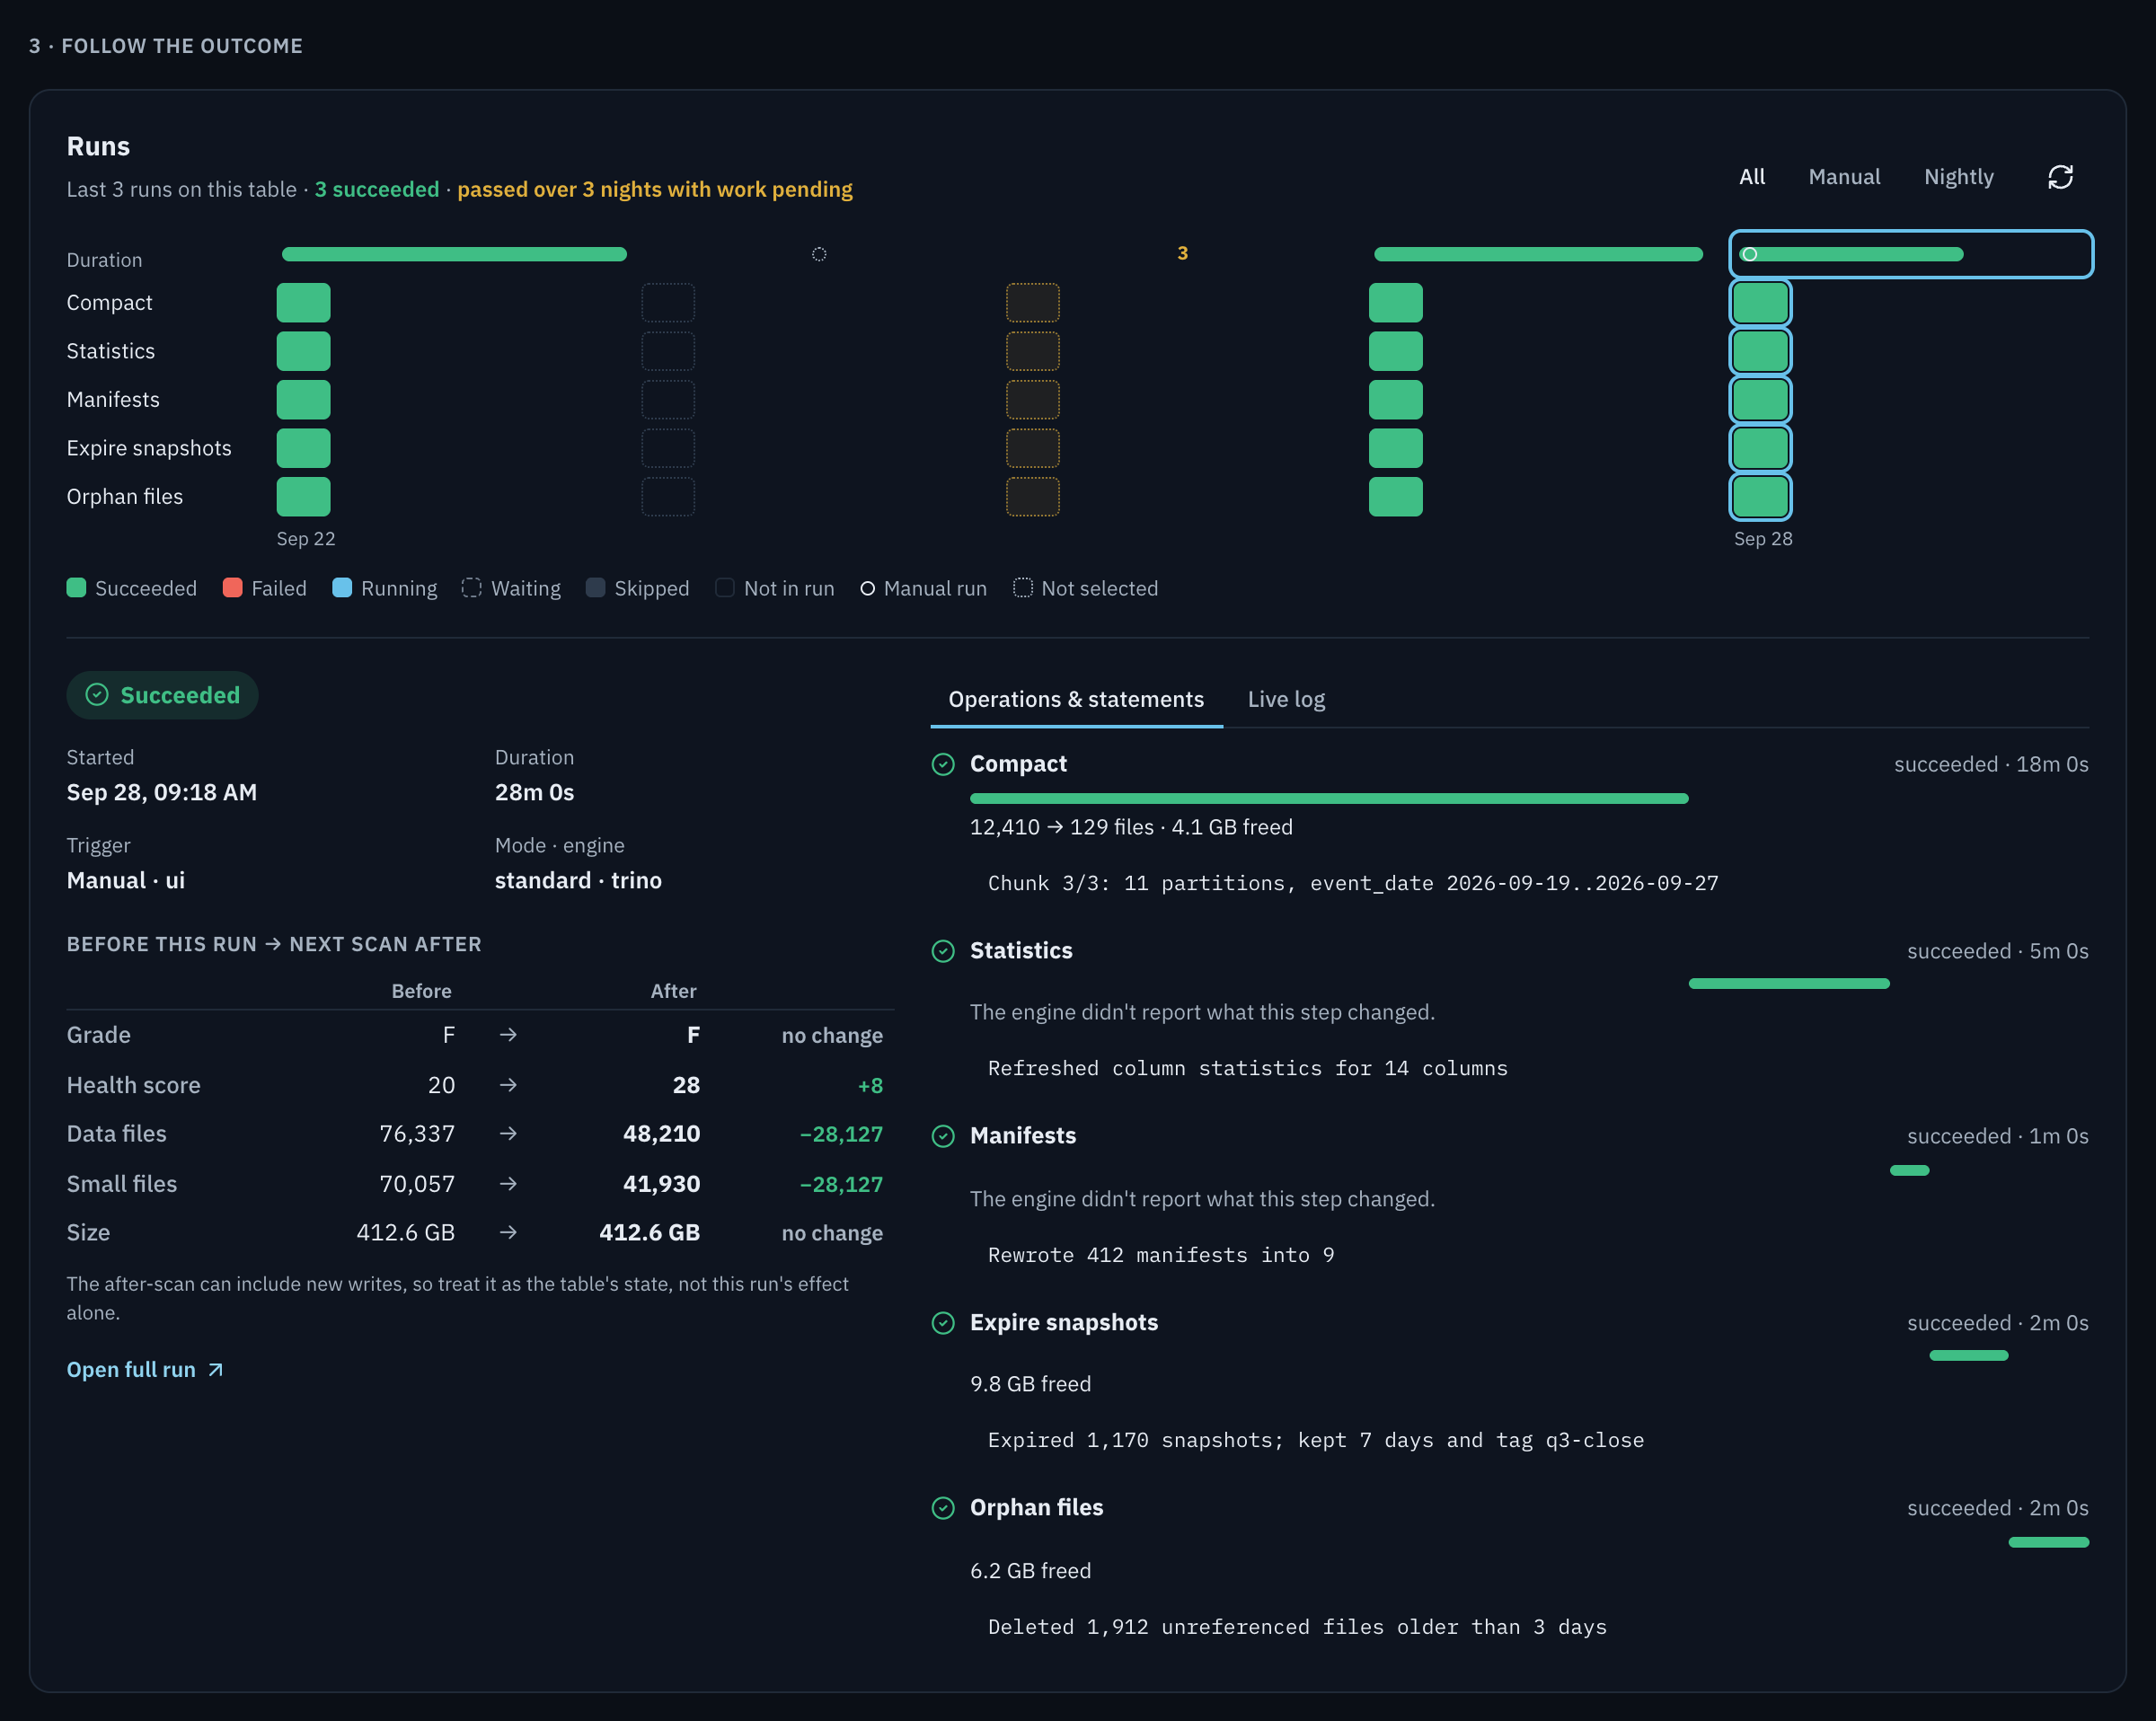Click the Succeeded status badge
This screenshot has width=2156, height=1721.
coord(162,695)
